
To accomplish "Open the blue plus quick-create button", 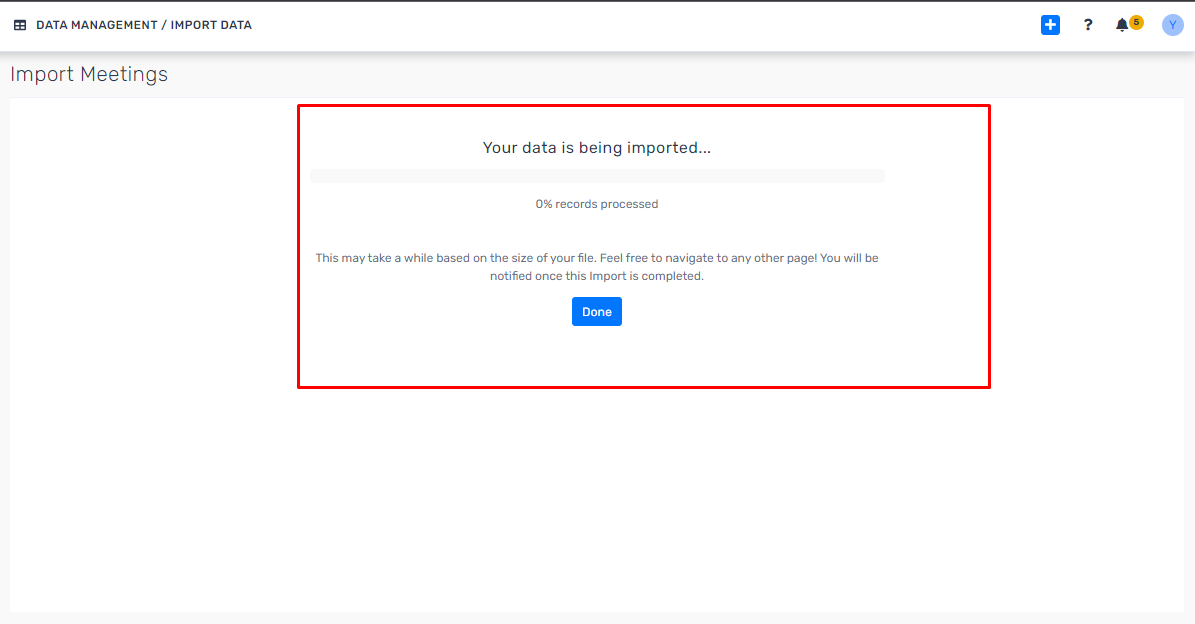I will point(1050,25).
